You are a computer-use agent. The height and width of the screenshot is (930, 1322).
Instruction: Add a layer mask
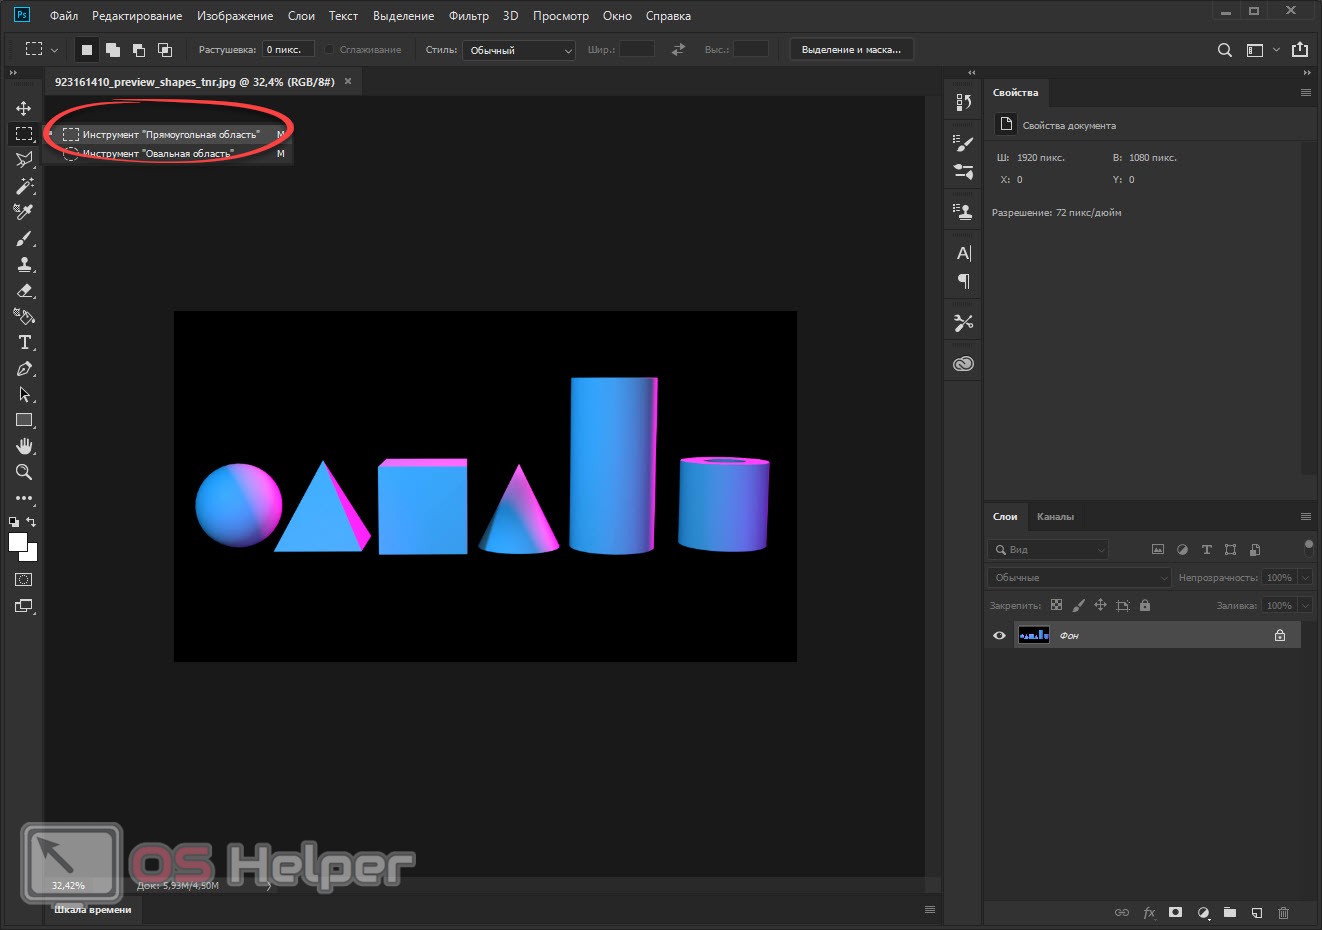(x=1176, y=913)
